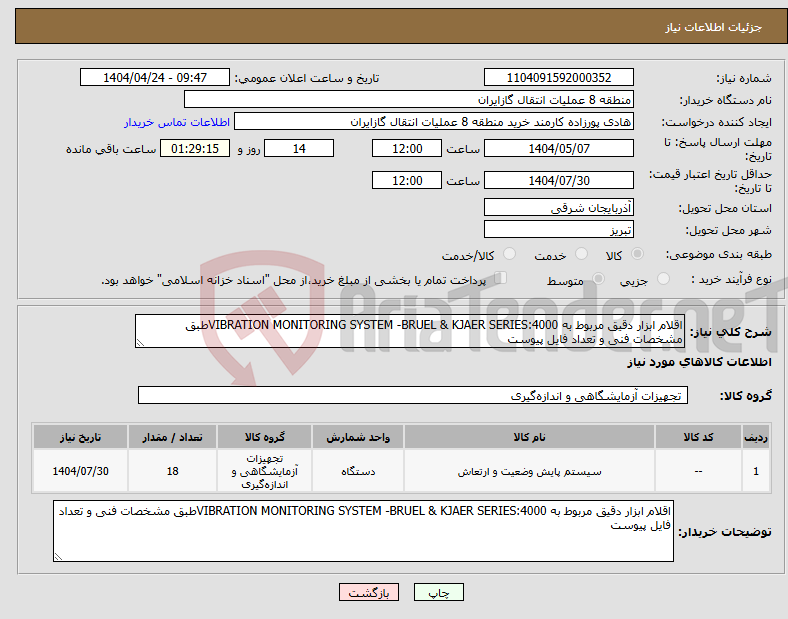Click the نام کالا column header
Image resolution: width=788 pixels, height=619 pixels.
click(529, 437)
